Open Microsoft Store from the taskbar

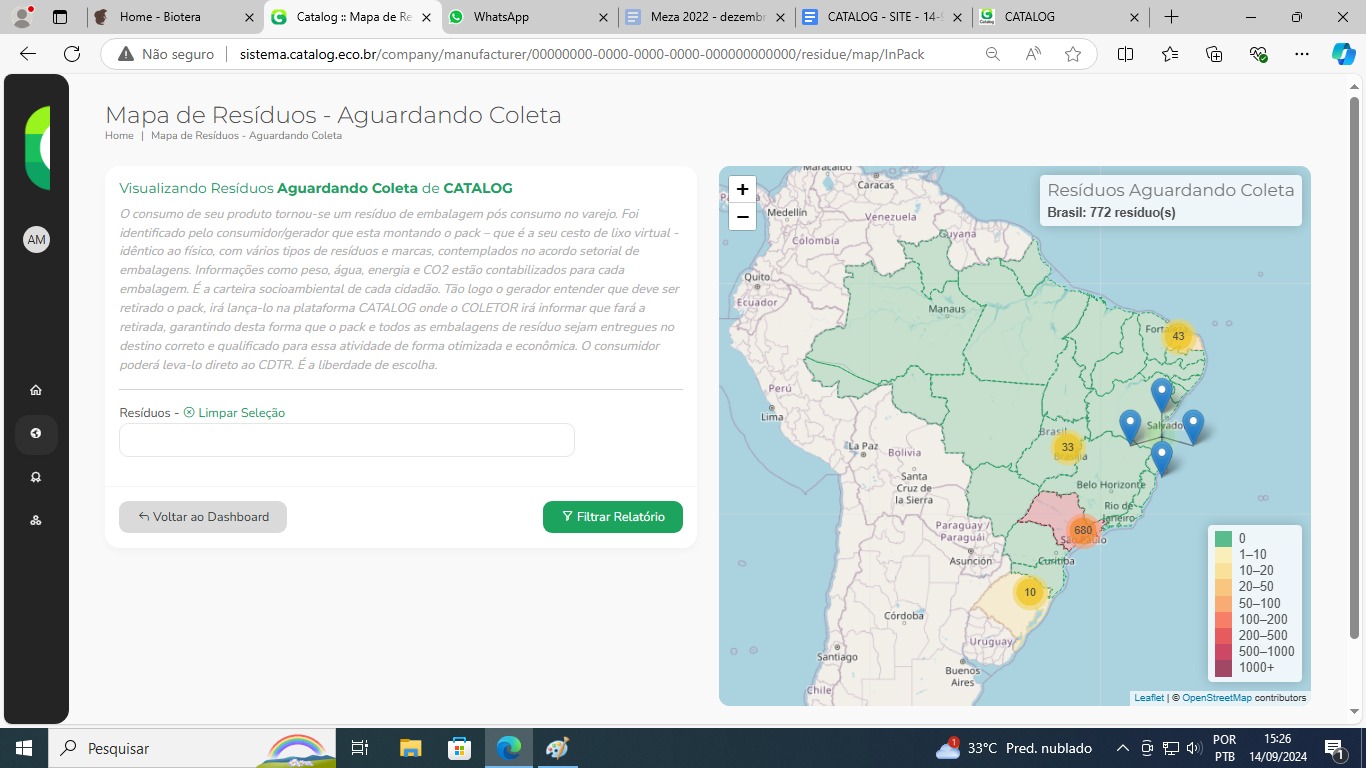459,748
